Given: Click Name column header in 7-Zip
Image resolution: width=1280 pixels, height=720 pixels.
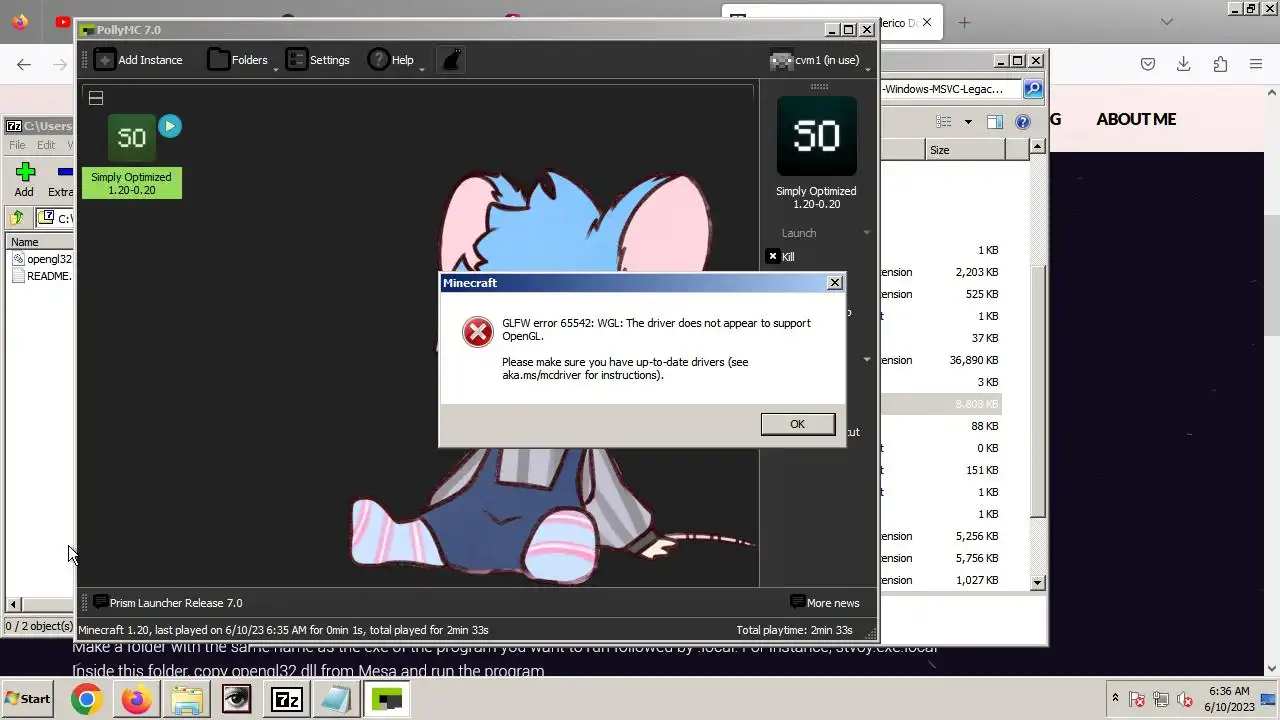Looking at the screenshot, I should (x=40, y=242).
